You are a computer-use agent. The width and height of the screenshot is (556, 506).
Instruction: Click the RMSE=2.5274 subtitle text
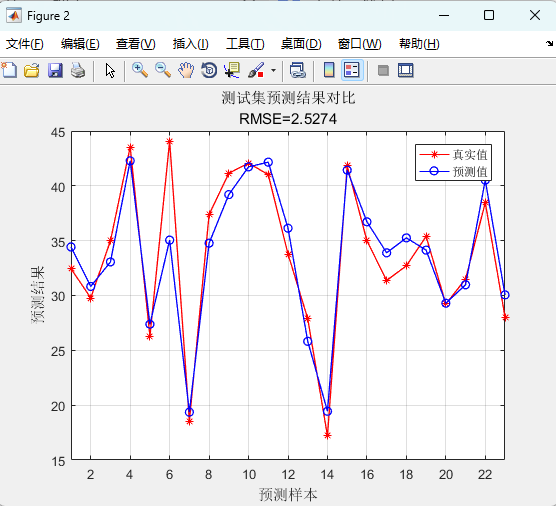point(288,119)
